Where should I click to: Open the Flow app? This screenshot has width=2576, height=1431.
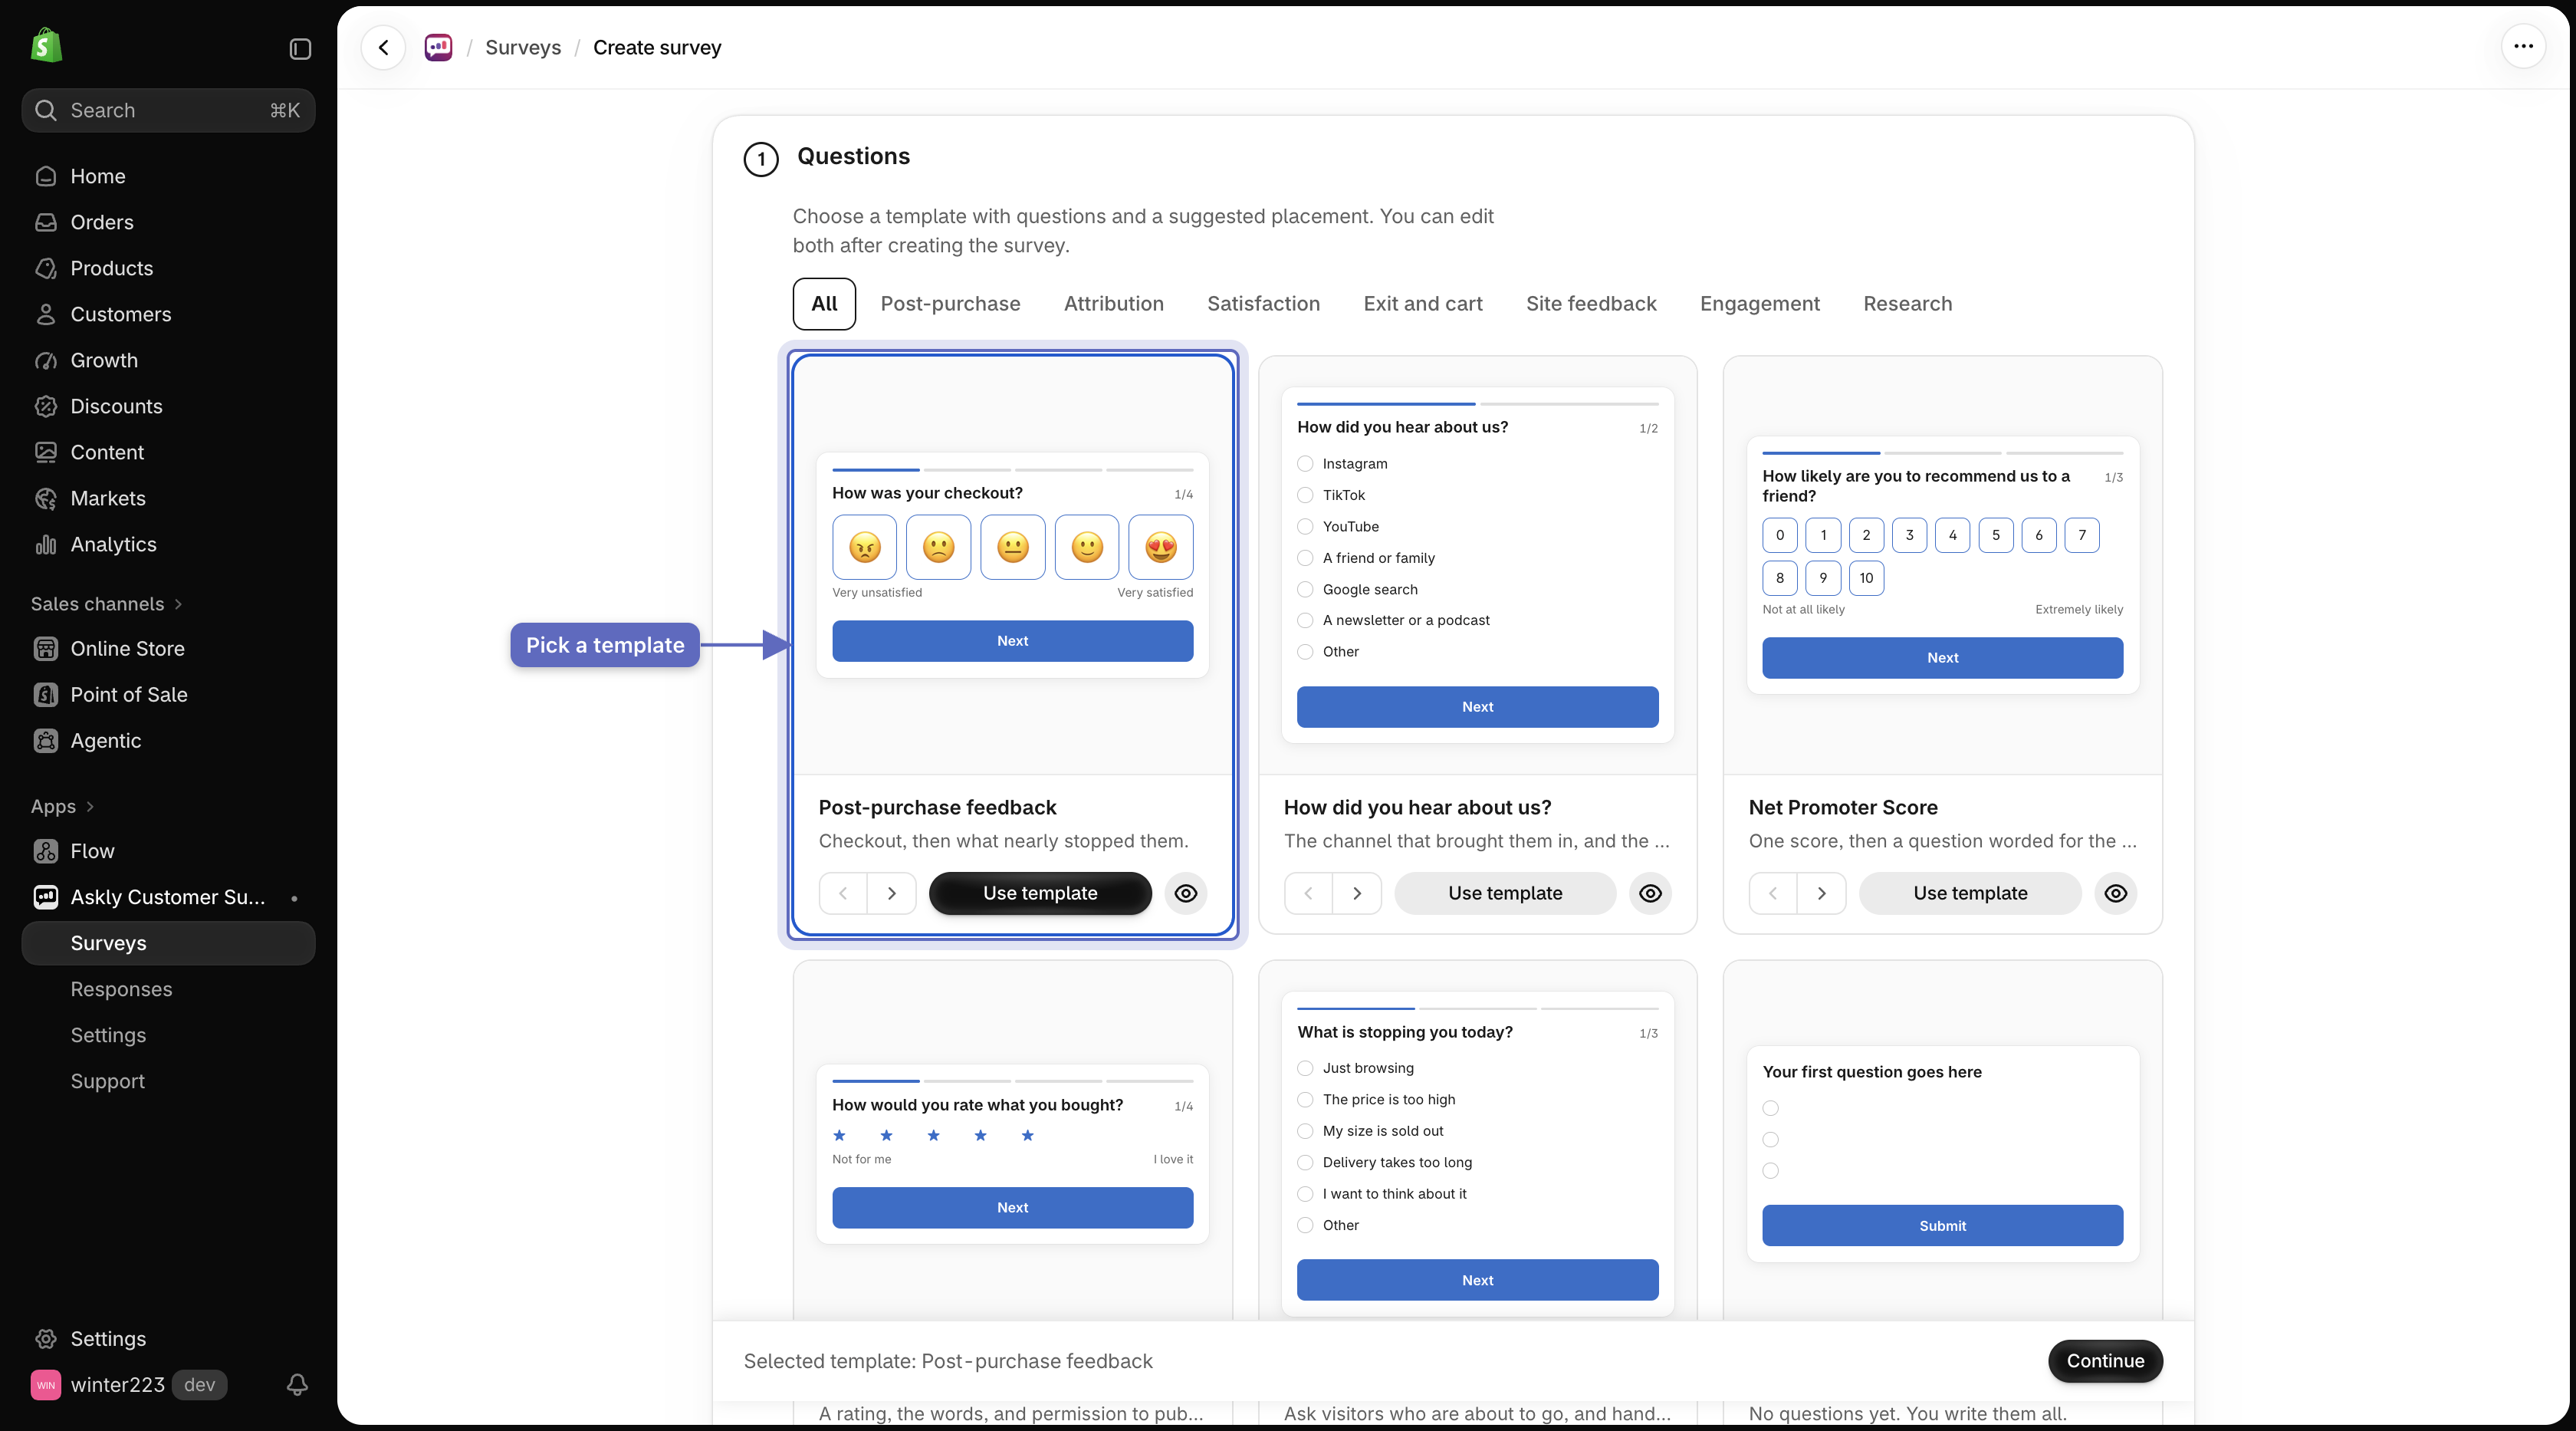(168, 851)
